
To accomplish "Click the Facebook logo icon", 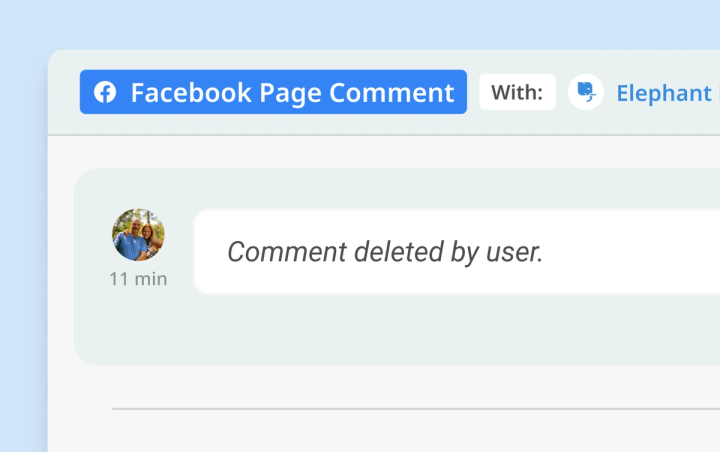I will point(105,93).
